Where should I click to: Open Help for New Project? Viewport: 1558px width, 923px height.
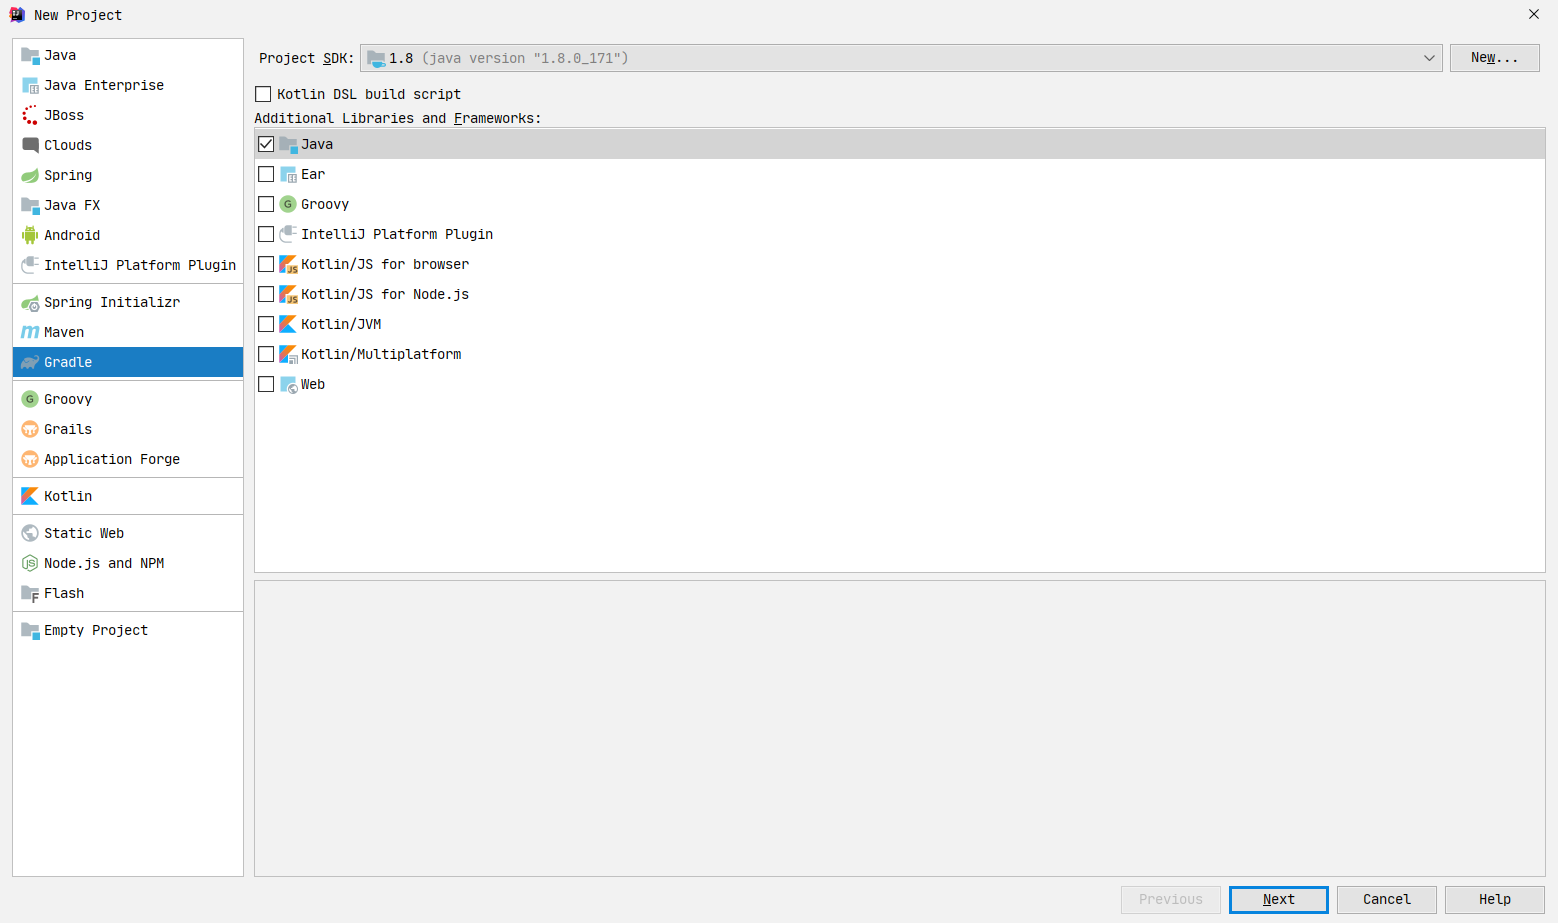point(1494,899)
